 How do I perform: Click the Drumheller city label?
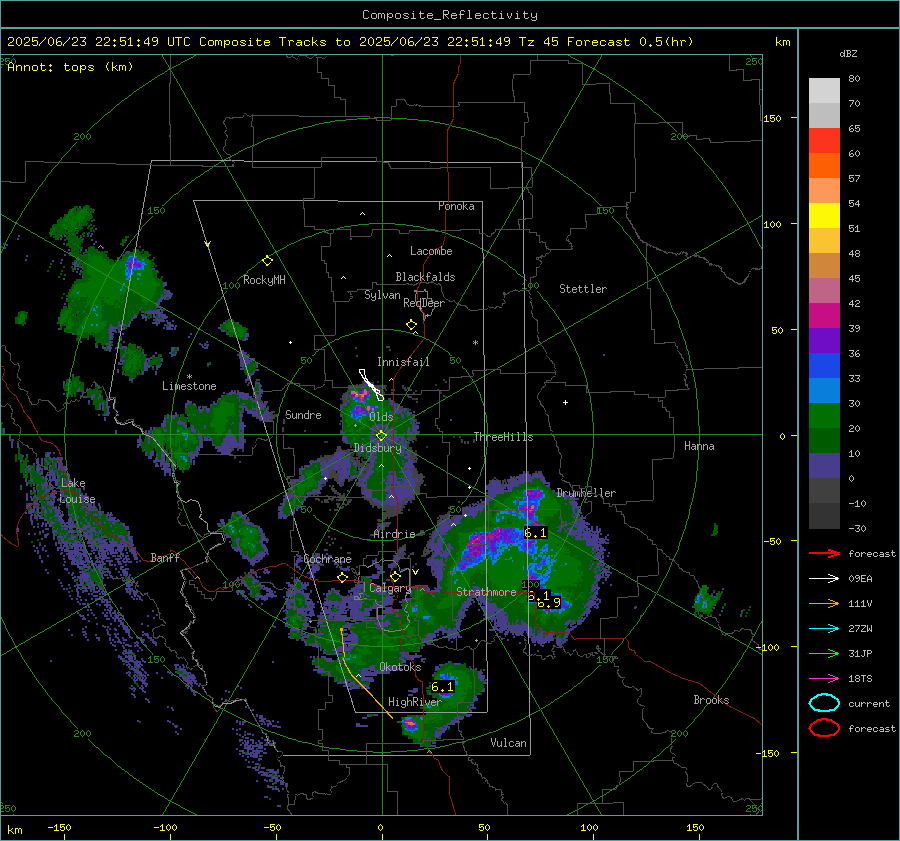tap(586, 493)
